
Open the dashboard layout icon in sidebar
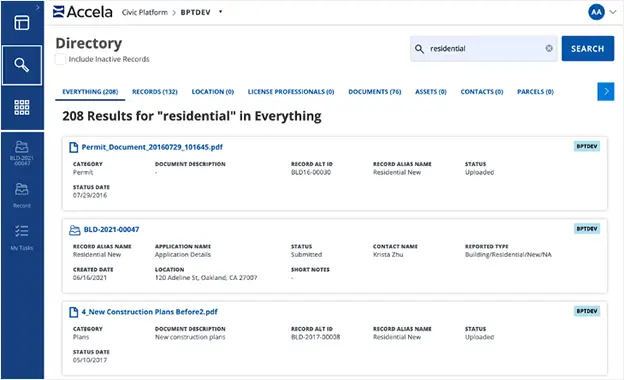[21, 23]
